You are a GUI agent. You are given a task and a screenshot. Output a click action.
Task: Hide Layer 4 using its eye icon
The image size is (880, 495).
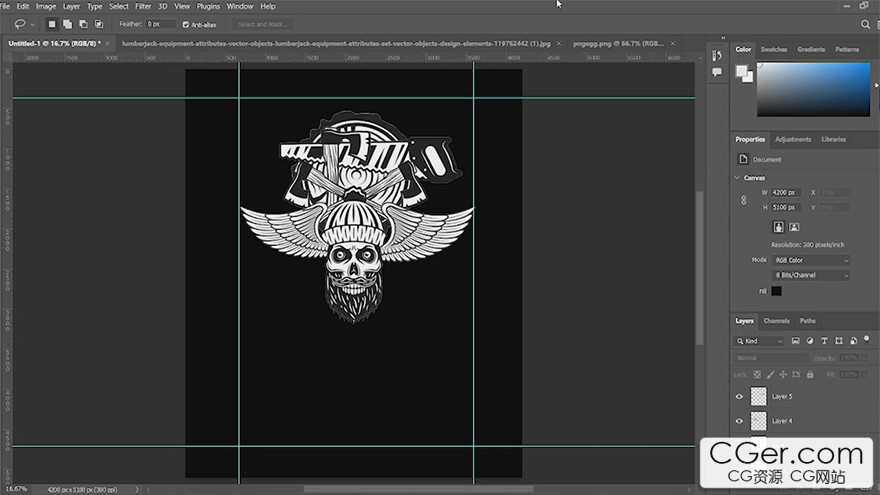pyautogui.click(x=740, y=421)
